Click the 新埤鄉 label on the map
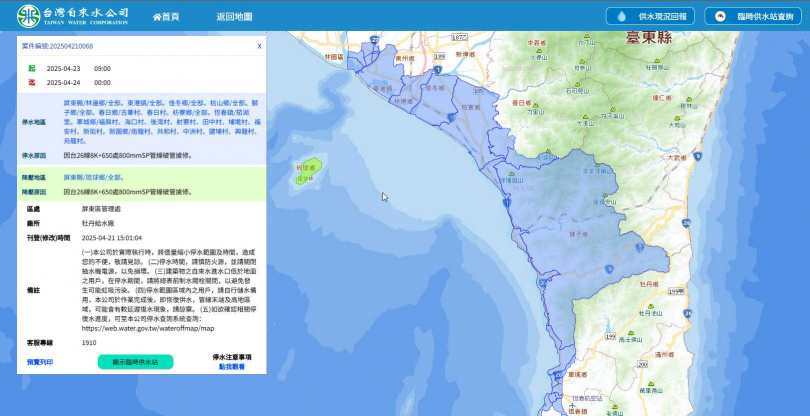 [465, 53]
